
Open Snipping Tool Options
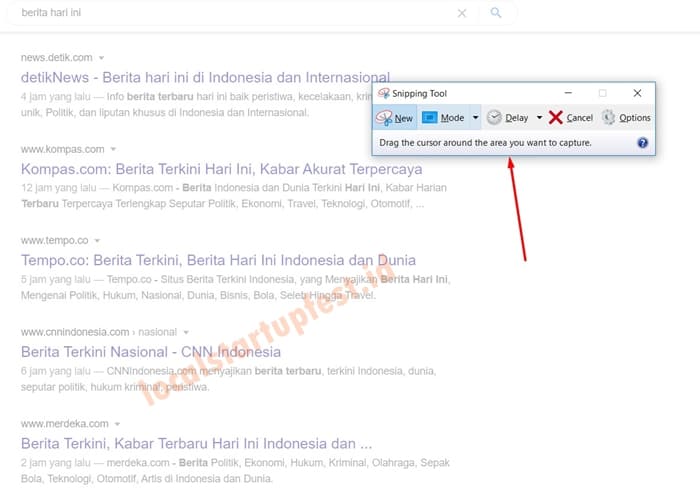pyautogui.click(x=626, y=118)
